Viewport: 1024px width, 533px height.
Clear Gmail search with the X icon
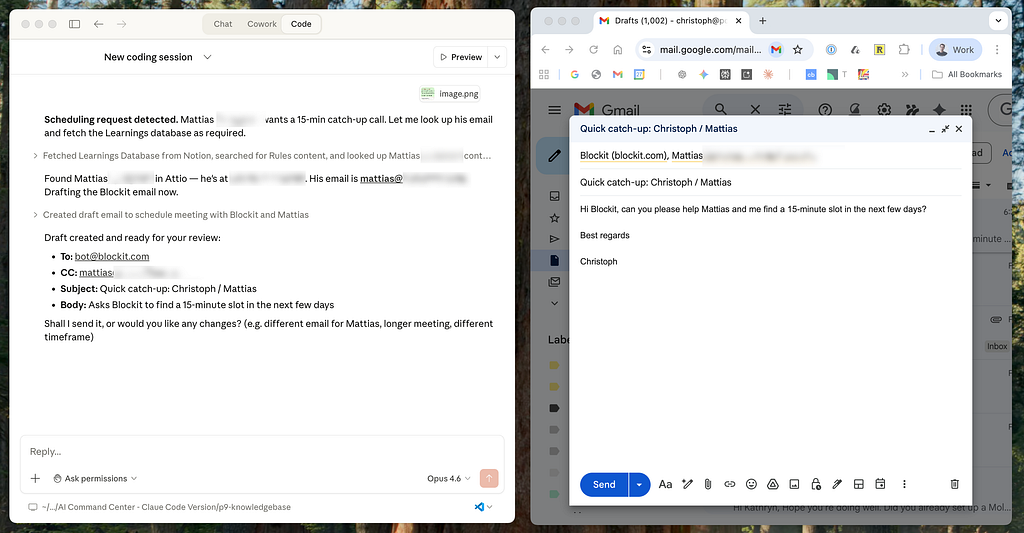755,109
